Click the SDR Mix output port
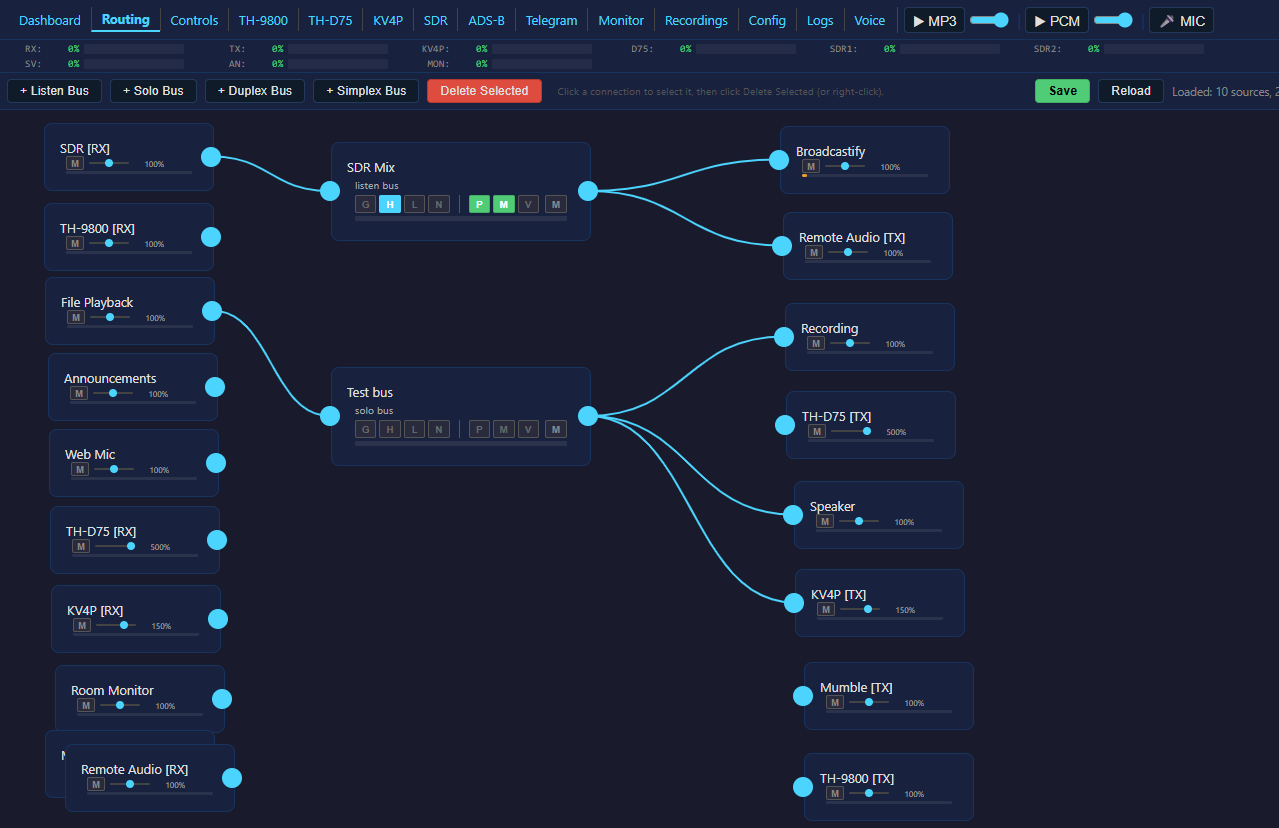This screenshot has width=1279, height=828. [588, 191]
